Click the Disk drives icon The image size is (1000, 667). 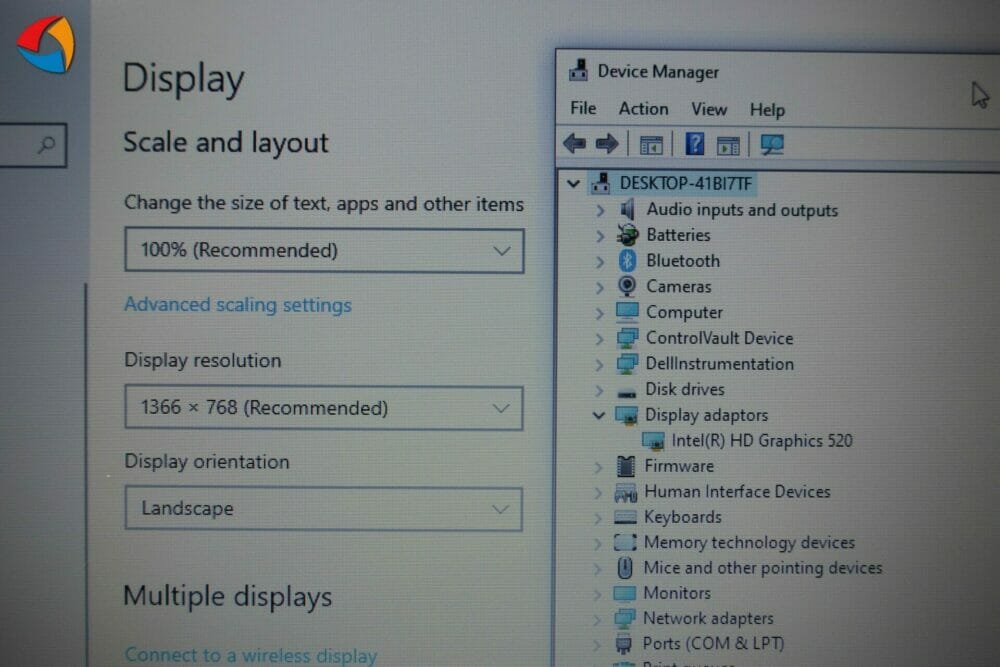coord(627,392)
